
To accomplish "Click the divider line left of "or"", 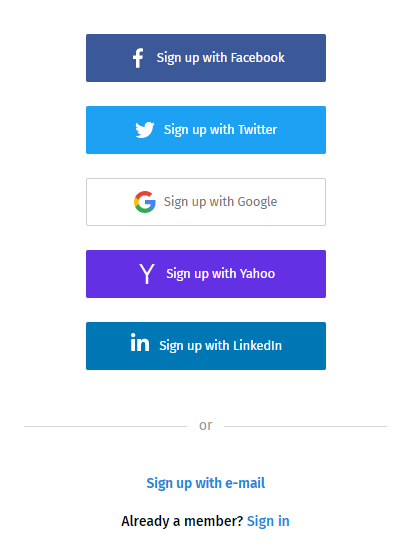I will tap(106, 426).
